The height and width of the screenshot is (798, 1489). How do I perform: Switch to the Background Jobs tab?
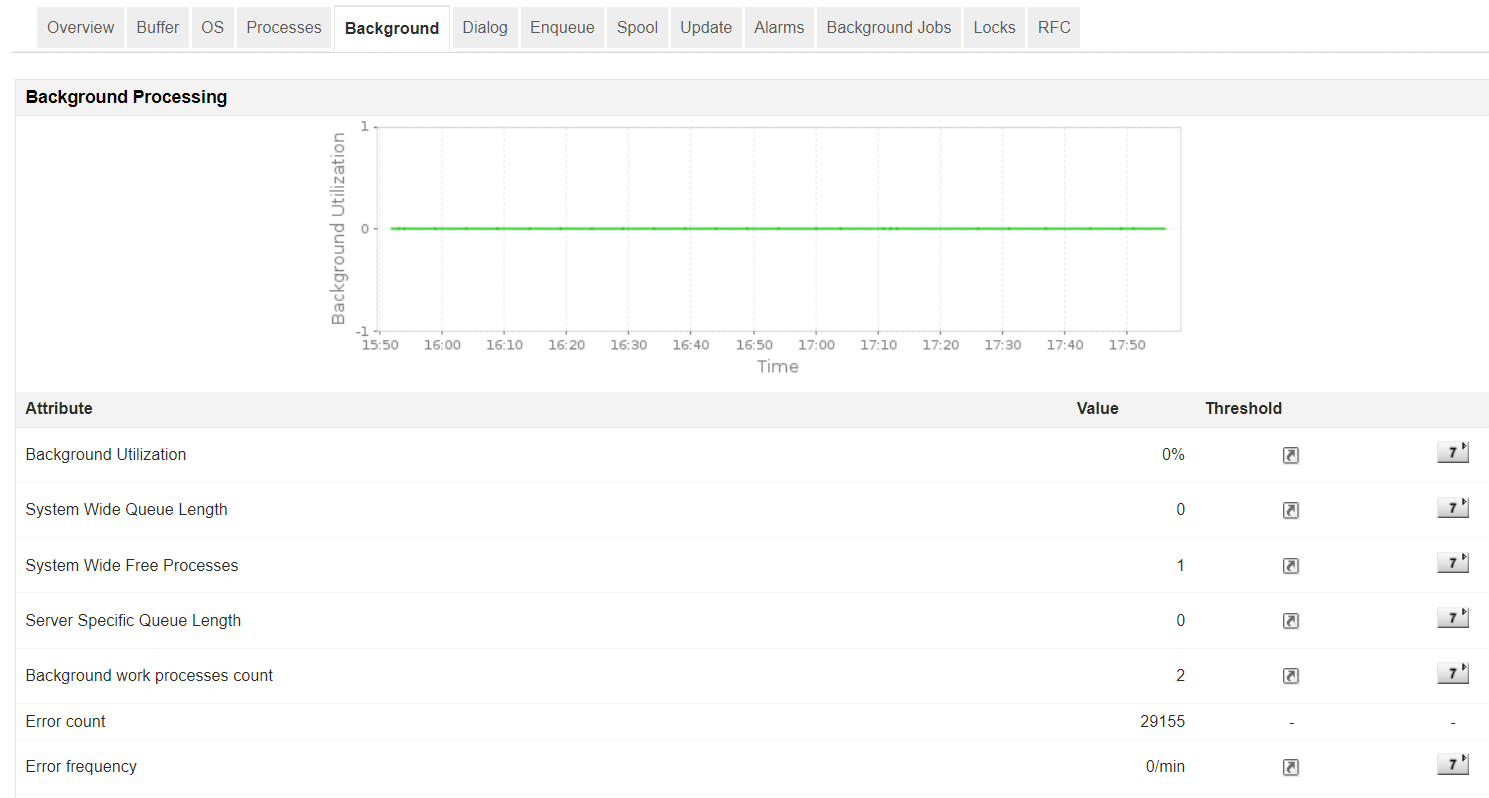888,27
